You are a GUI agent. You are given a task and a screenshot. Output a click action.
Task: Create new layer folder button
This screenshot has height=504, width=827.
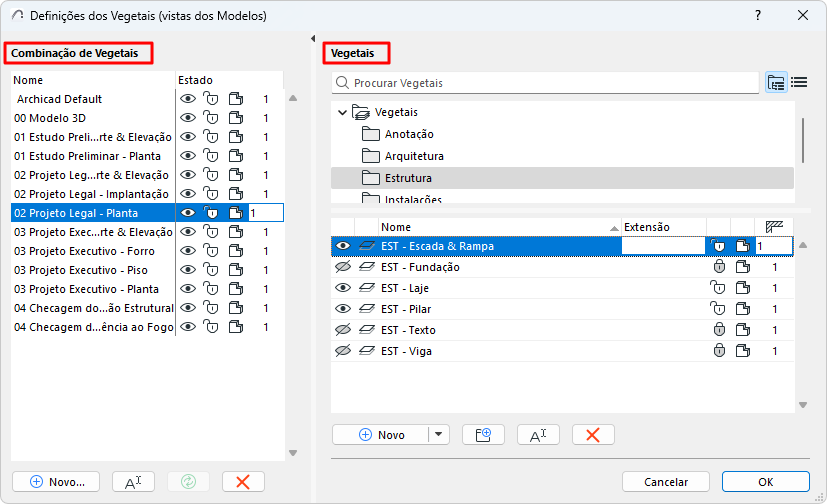point(483,435)
